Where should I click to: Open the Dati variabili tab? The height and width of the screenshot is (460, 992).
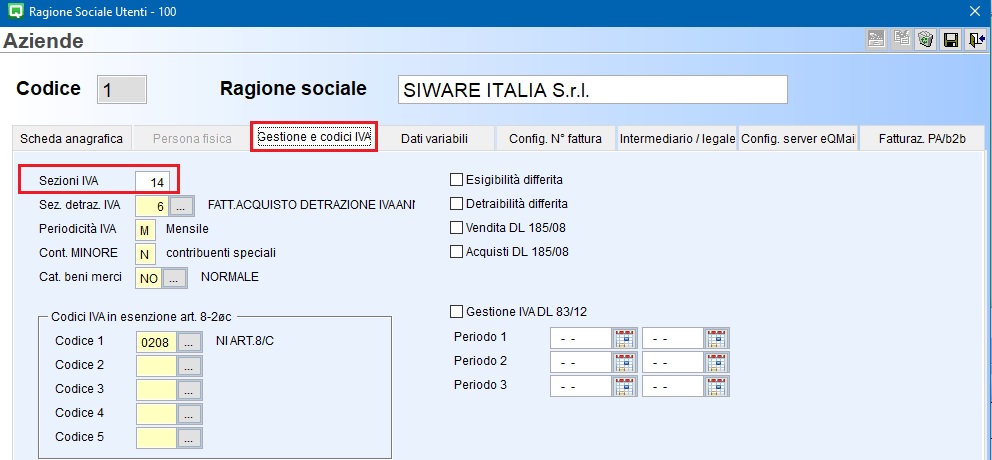coord(434,139)
